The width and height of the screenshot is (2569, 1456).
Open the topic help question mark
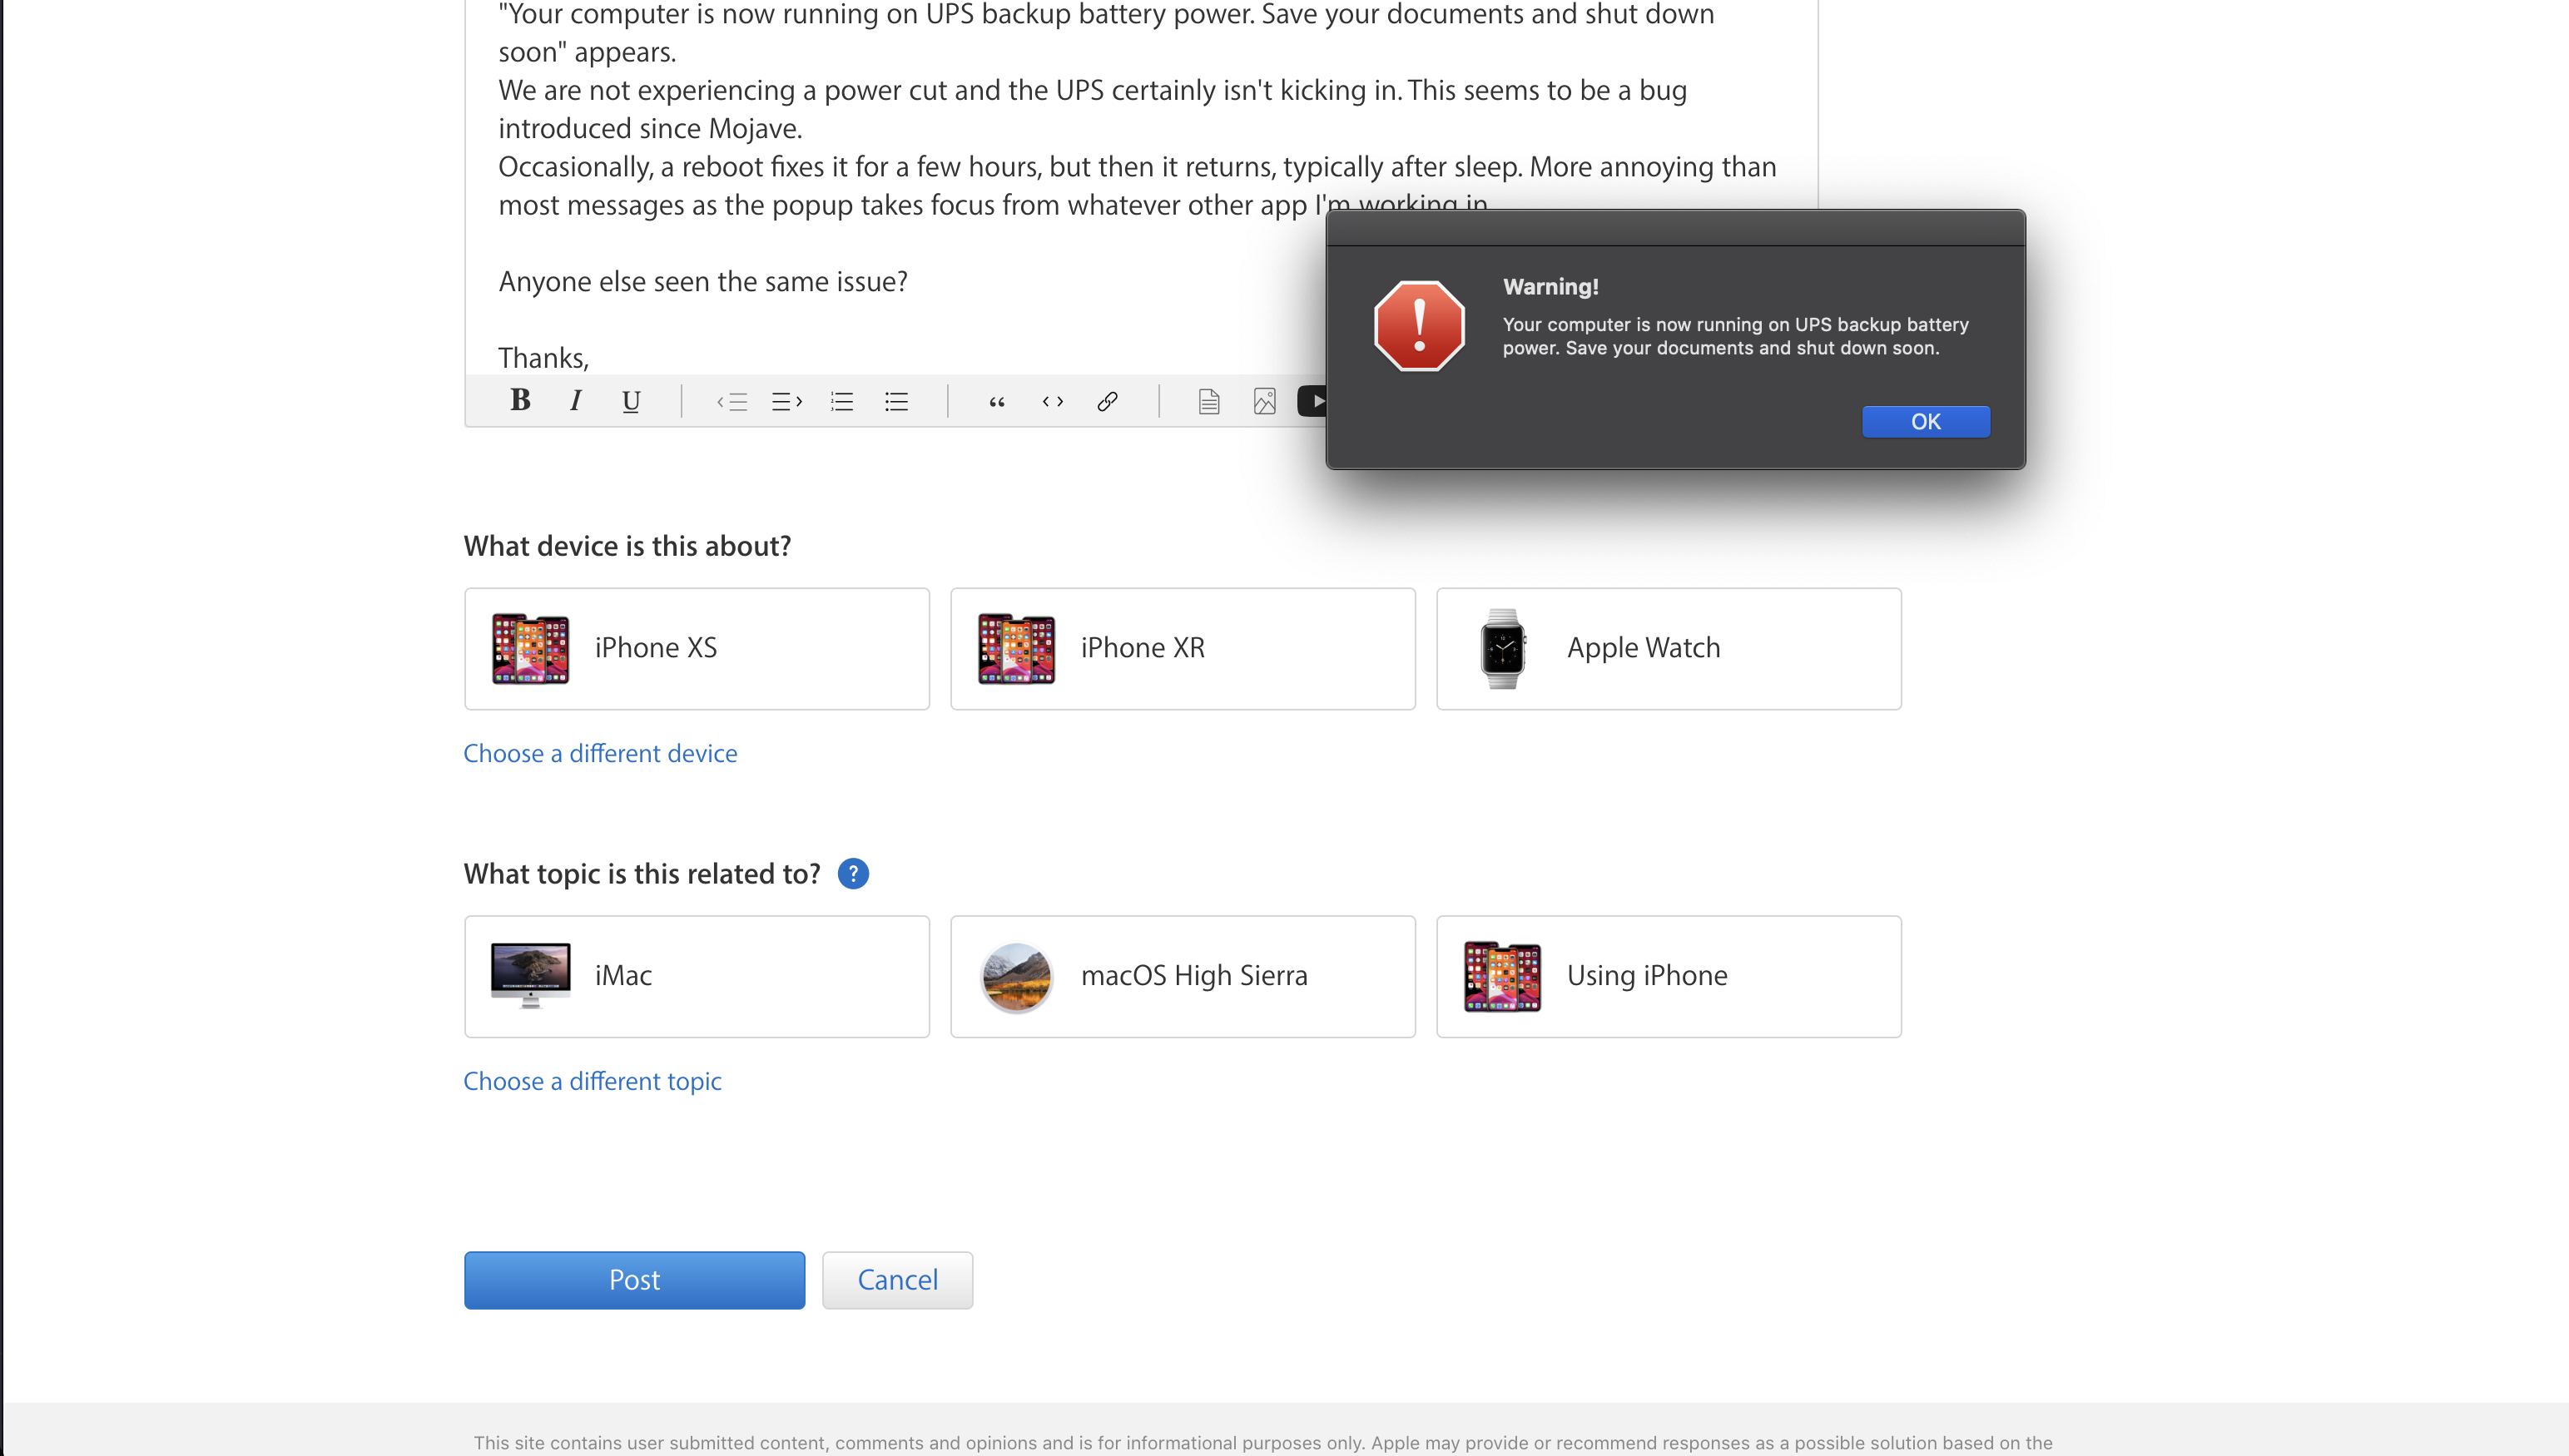click(x=853, y=873)
